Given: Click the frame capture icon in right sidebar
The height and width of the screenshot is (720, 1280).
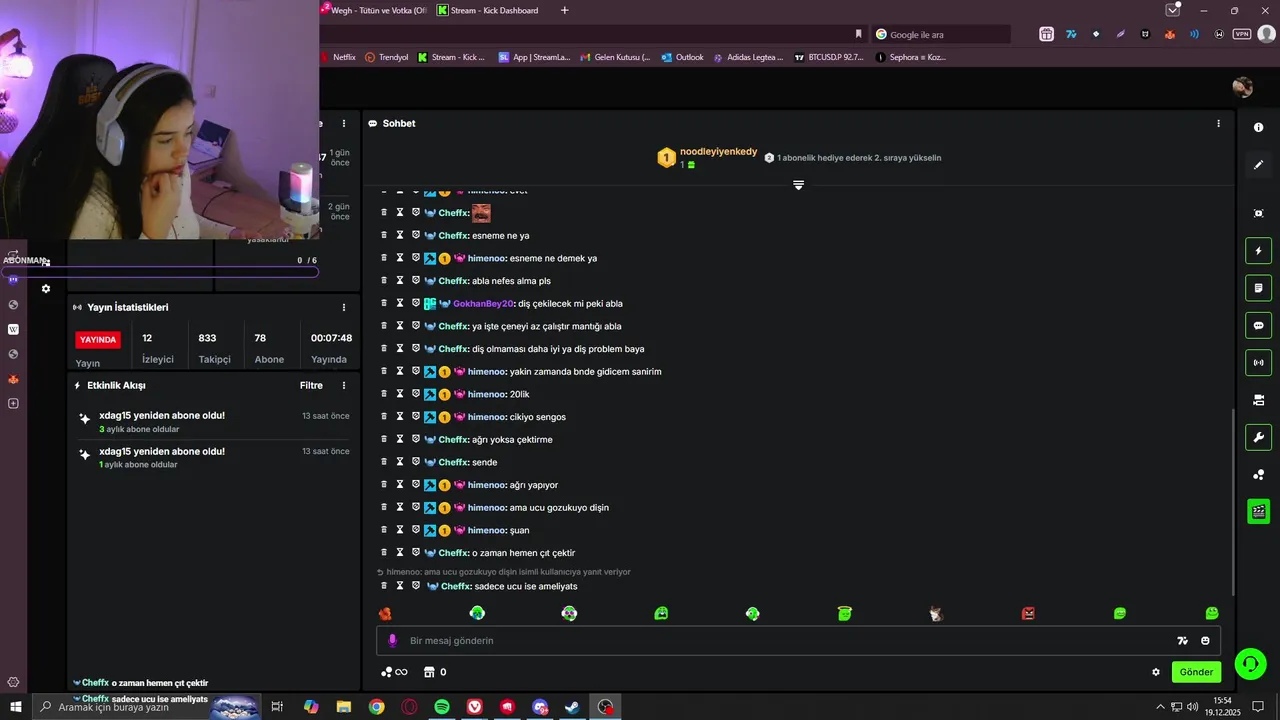Looking at the screenshot, I should (1258, 213).
